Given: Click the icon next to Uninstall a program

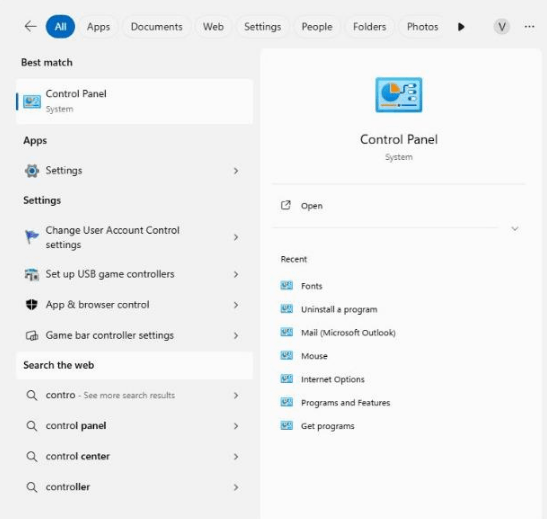Looking at the screenshot, I should point(287,309).
